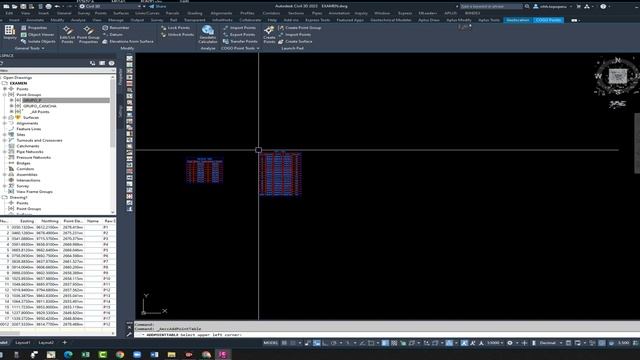Screen dimensions: 640x360
Task: Expand the Pipe Networks tree node
Action: pyautogui.click(x=5, y=152)
